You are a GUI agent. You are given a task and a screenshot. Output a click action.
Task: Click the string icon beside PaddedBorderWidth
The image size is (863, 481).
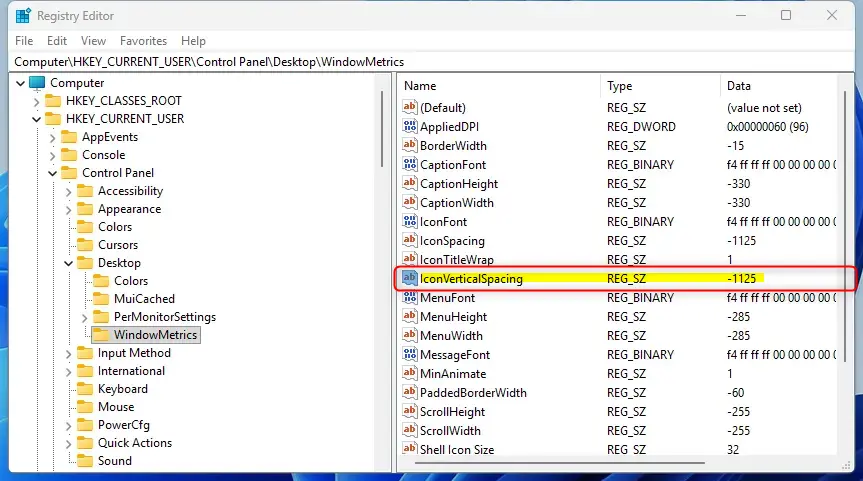(409, 392)
